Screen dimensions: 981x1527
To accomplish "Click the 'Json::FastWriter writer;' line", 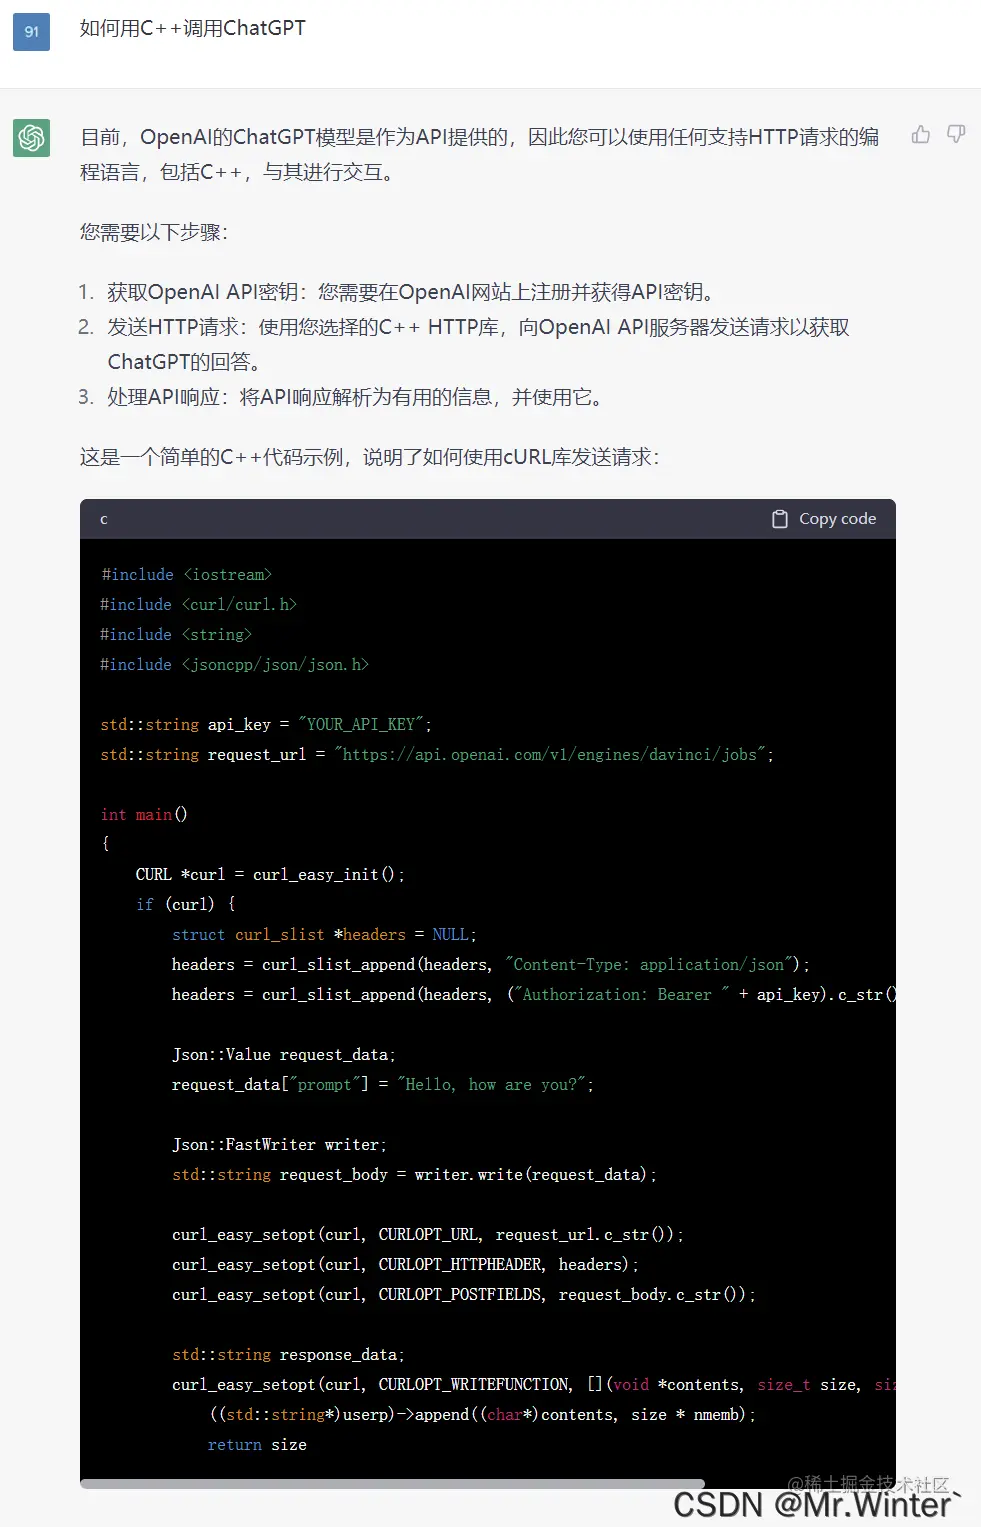I will [279, 1144].
